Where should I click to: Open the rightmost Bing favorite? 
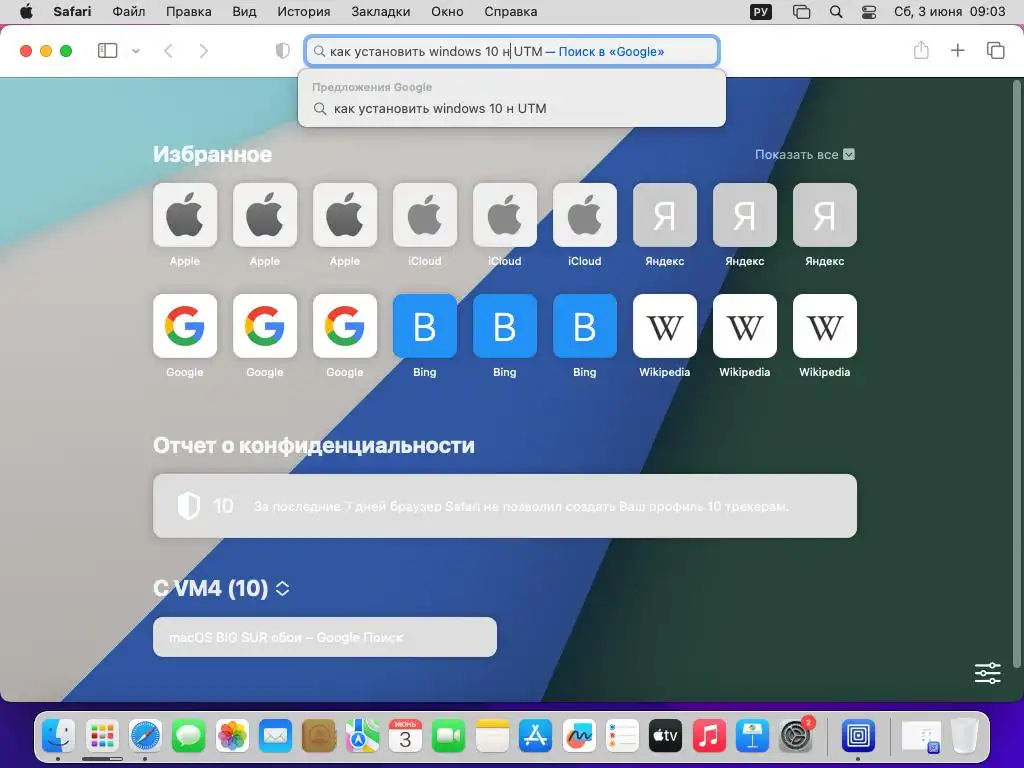(584, 326)
